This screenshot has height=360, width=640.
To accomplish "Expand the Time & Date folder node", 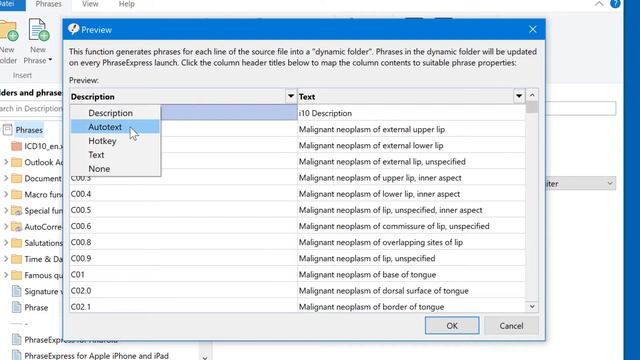I will 6,259.
